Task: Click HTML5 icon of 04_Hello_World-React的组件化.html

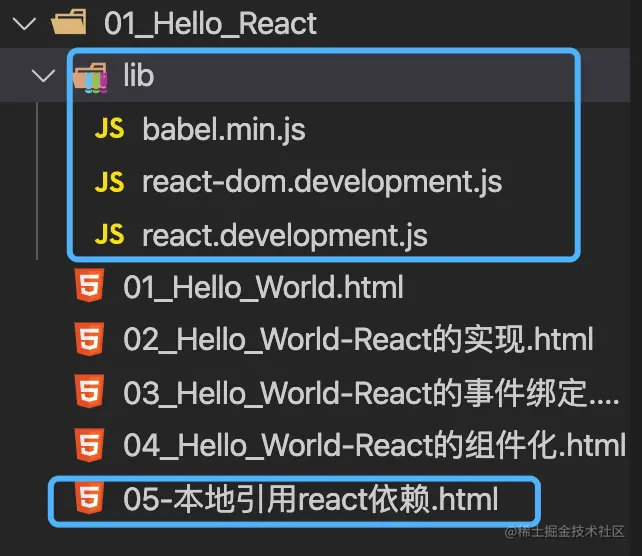Action: click(89, 445)
